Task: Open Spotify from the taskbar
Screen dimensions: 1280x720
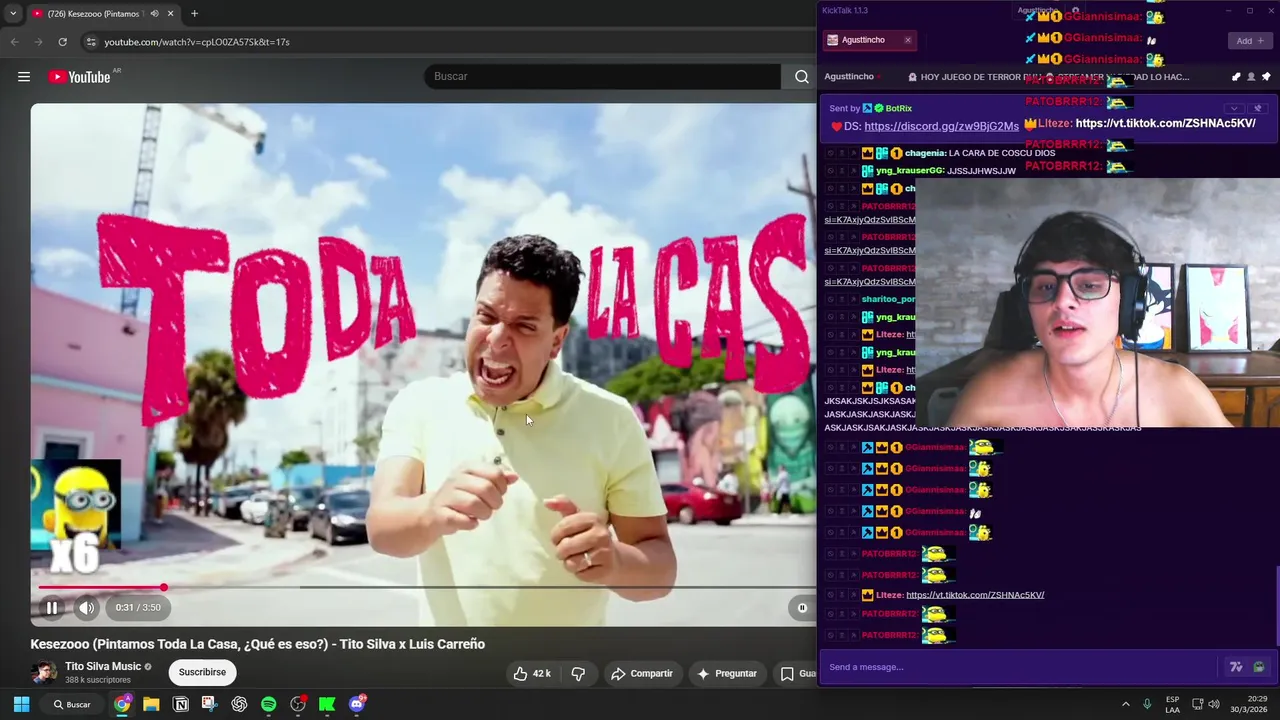Action: 268,704
